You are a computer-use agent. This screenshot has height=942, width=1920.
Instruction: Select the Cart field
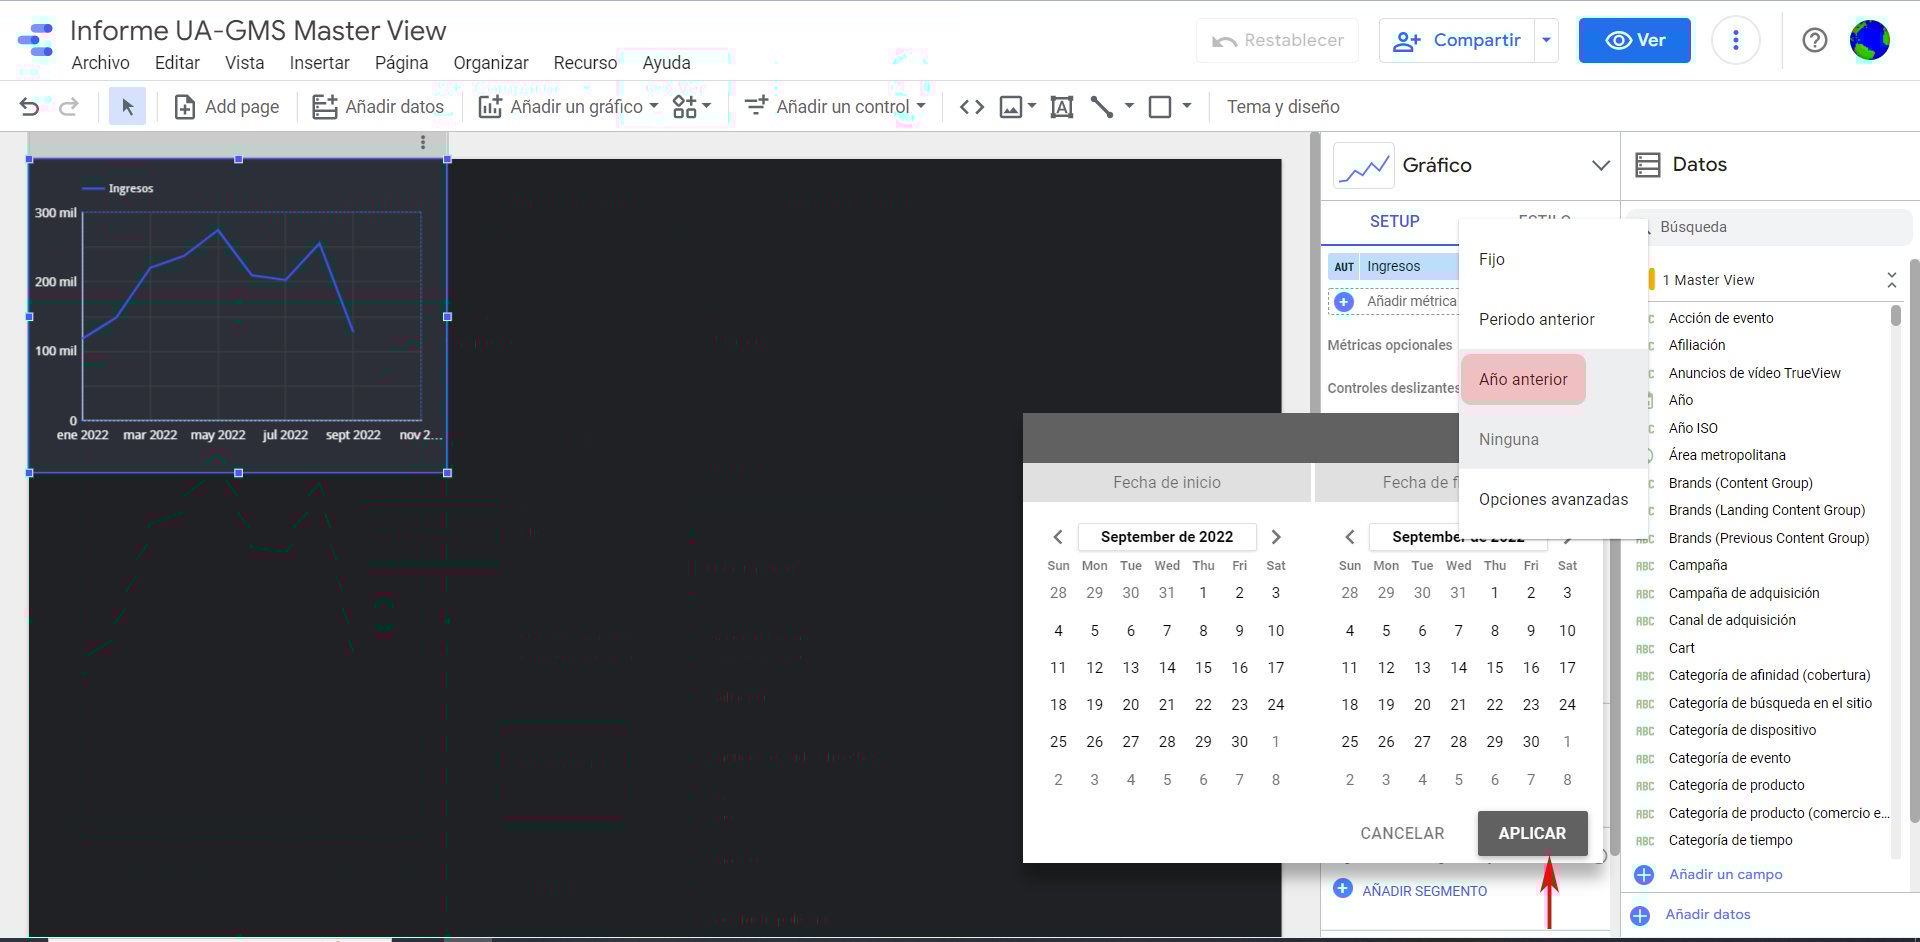(x=1682, y=648)
